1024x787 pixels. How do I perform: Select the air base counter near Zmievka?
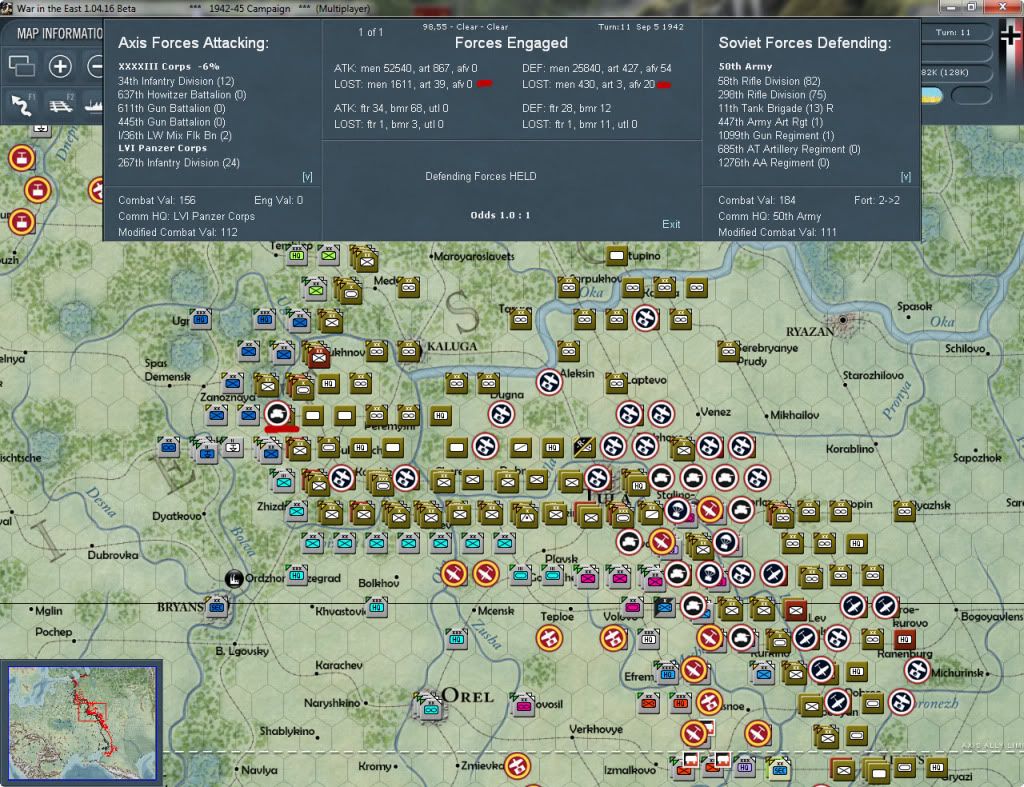pos(518,766)
